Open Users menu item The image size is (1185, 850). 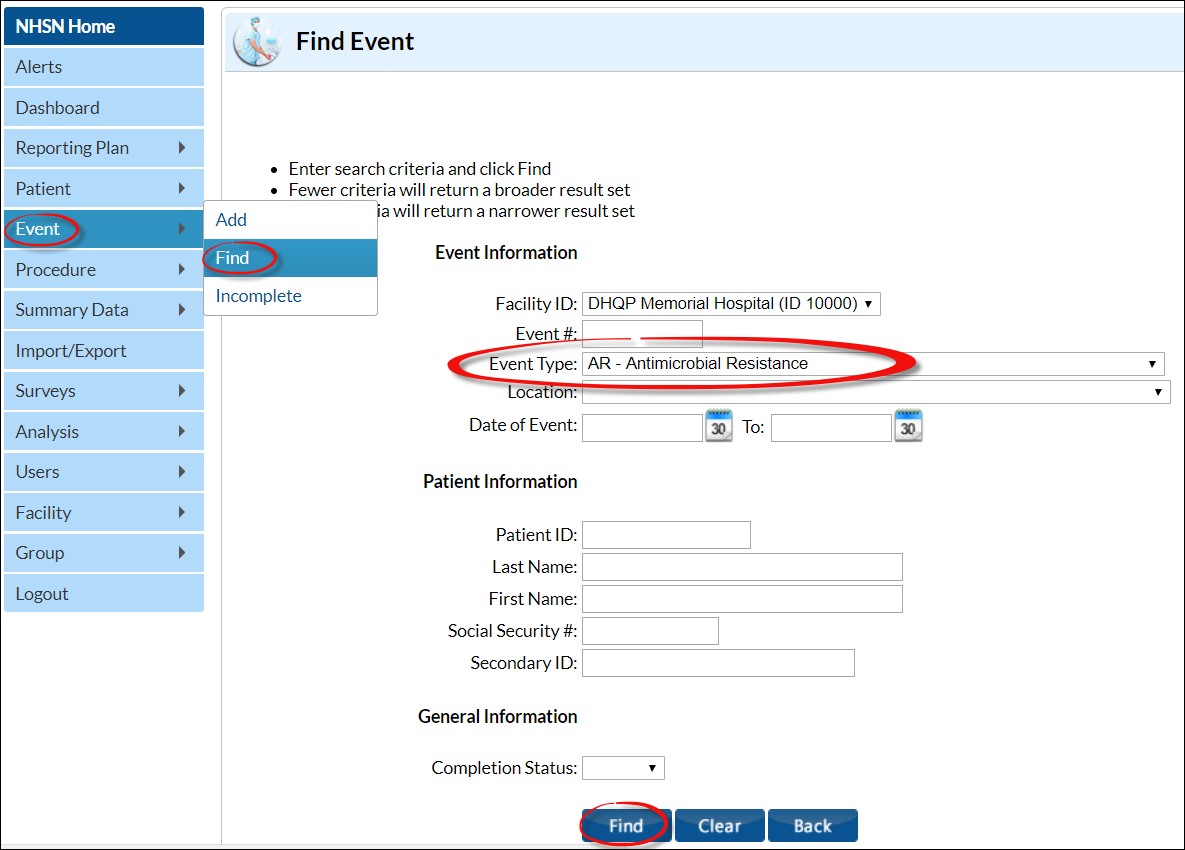click(104, 471)
